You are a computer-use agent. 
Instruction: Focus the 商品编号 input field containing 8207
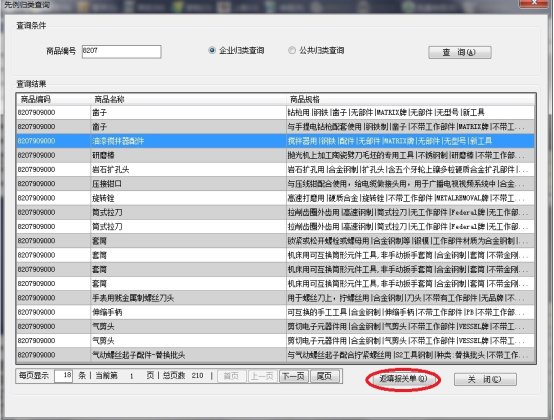tap(122, 51)
